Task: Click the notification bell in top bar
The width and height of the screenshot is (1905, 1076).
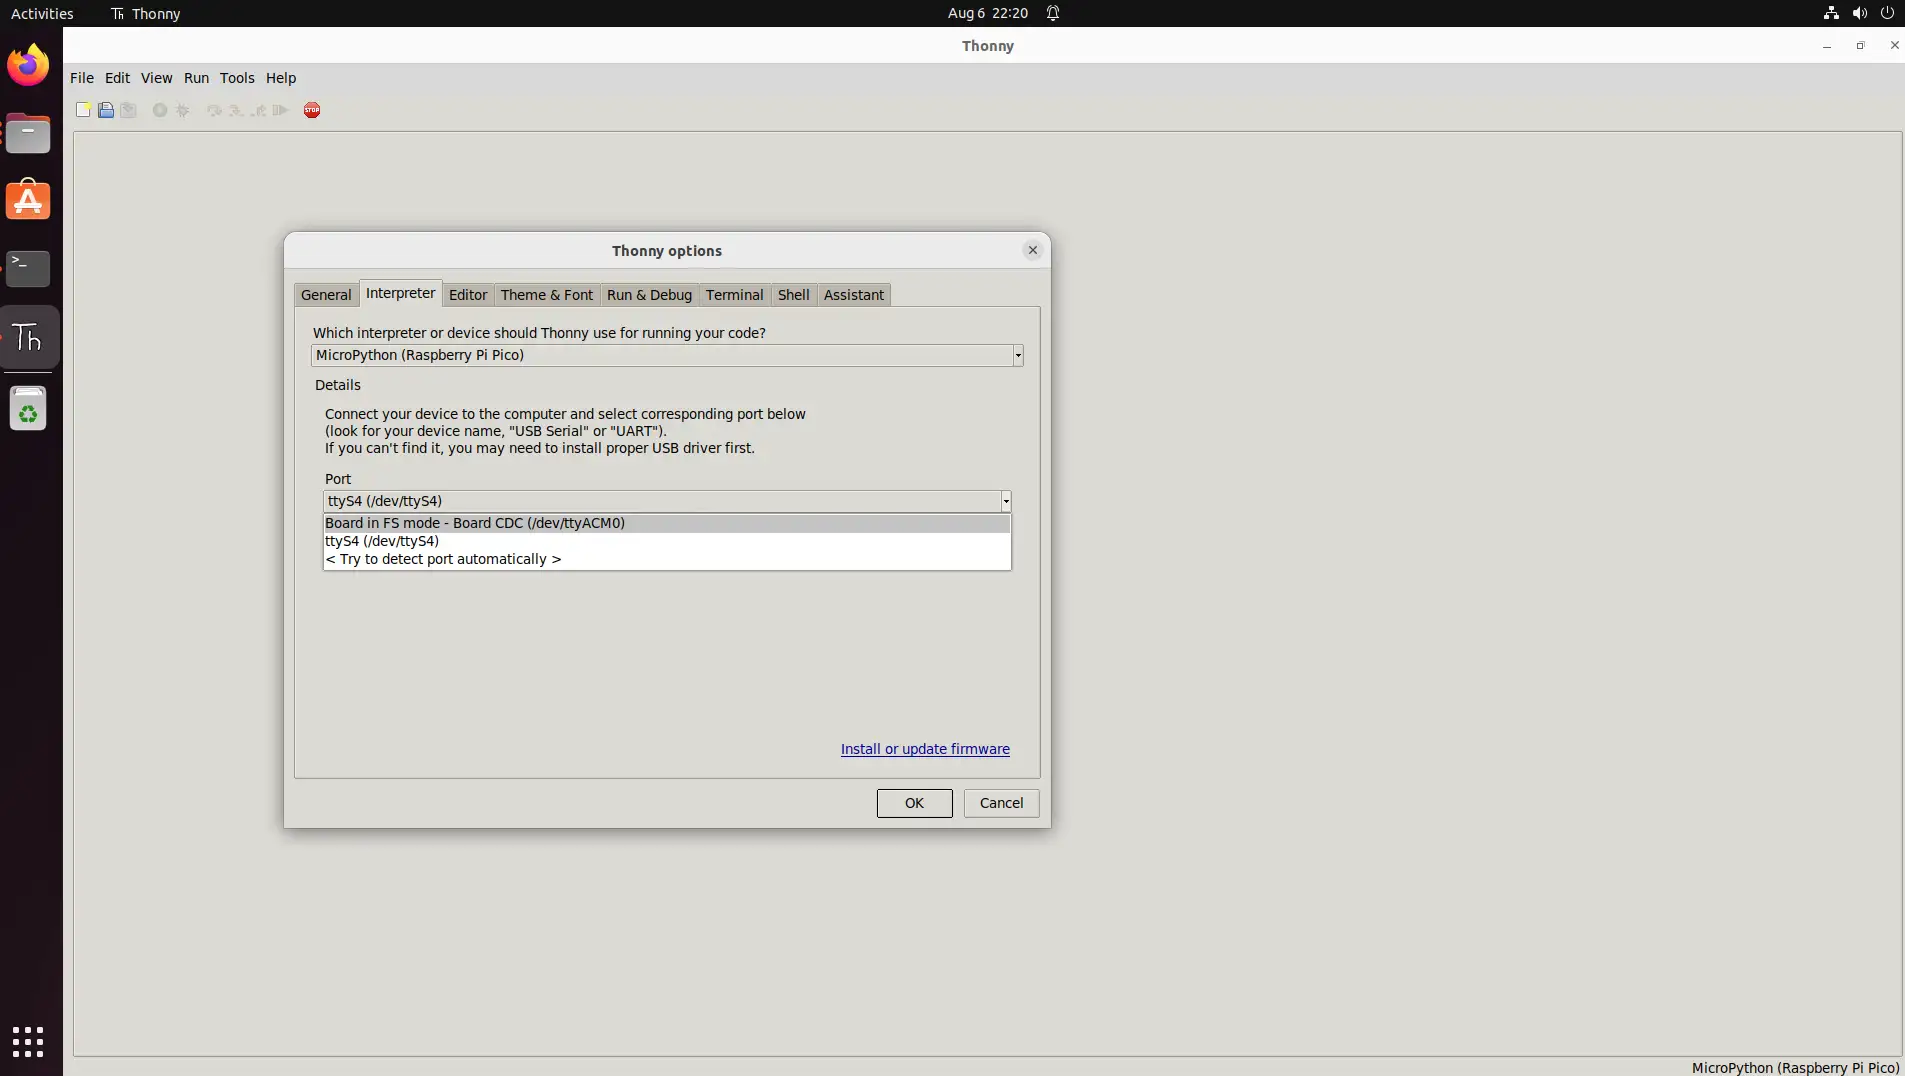Action: [x=1053, y=13]
